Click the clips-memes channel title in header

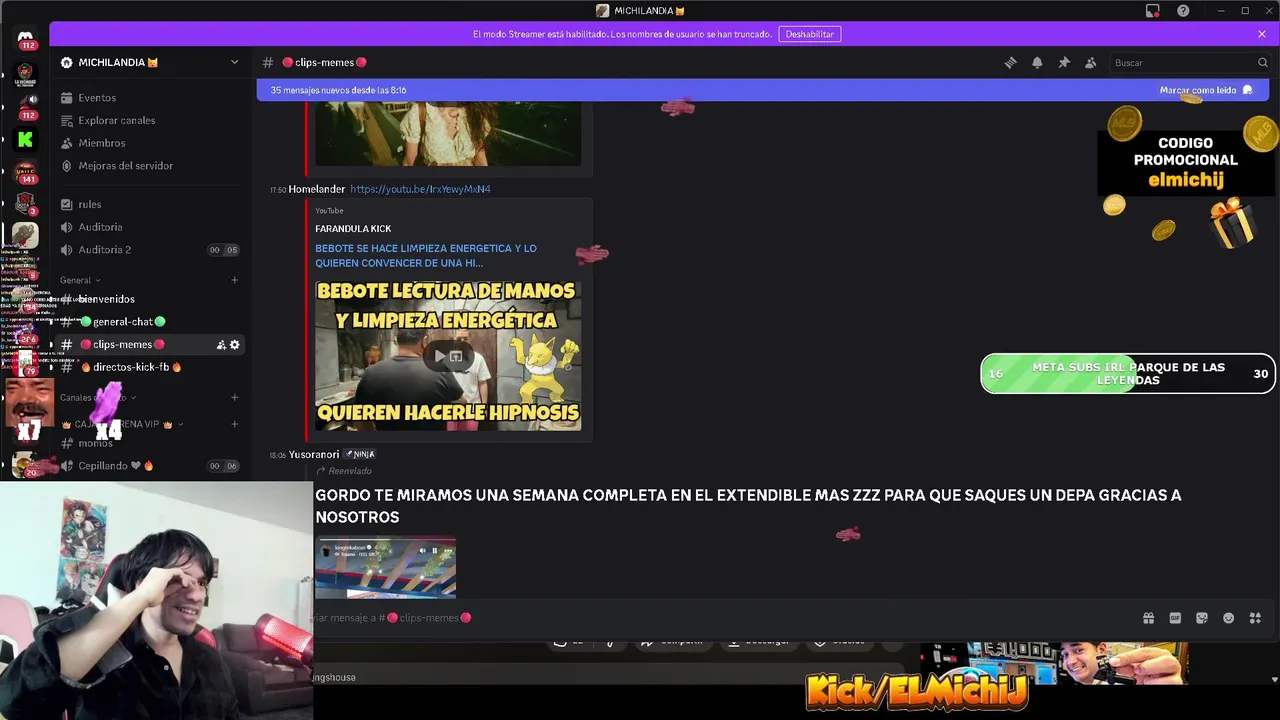(x=325, y=62)
